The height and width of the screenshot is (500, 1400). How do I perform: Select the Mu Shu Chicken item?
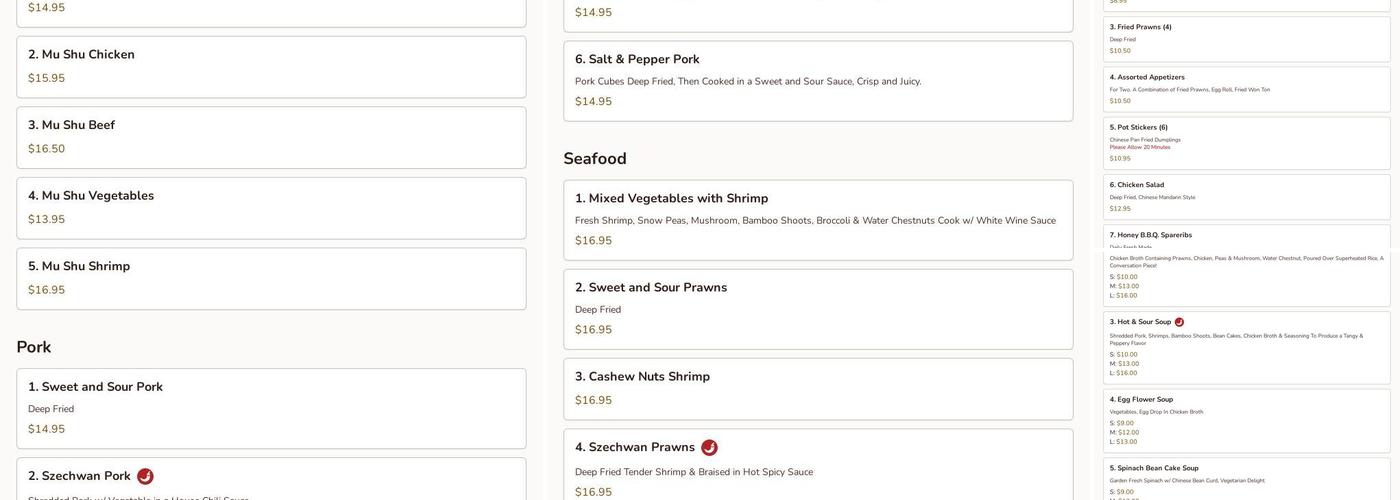click(271, 67)
